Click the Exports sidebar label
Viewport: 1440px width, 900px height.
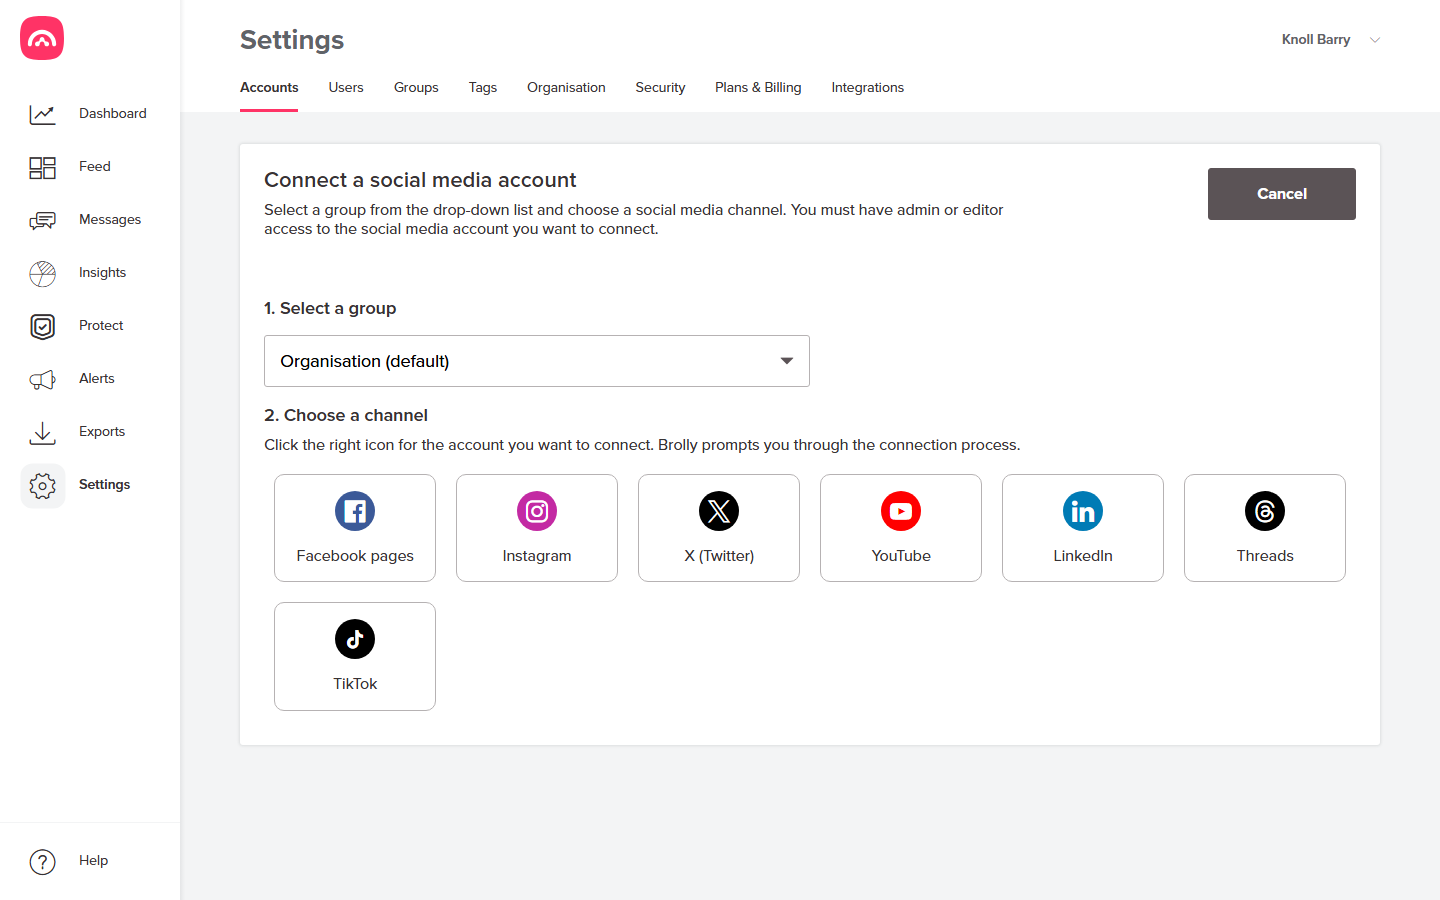coord(102,432)
